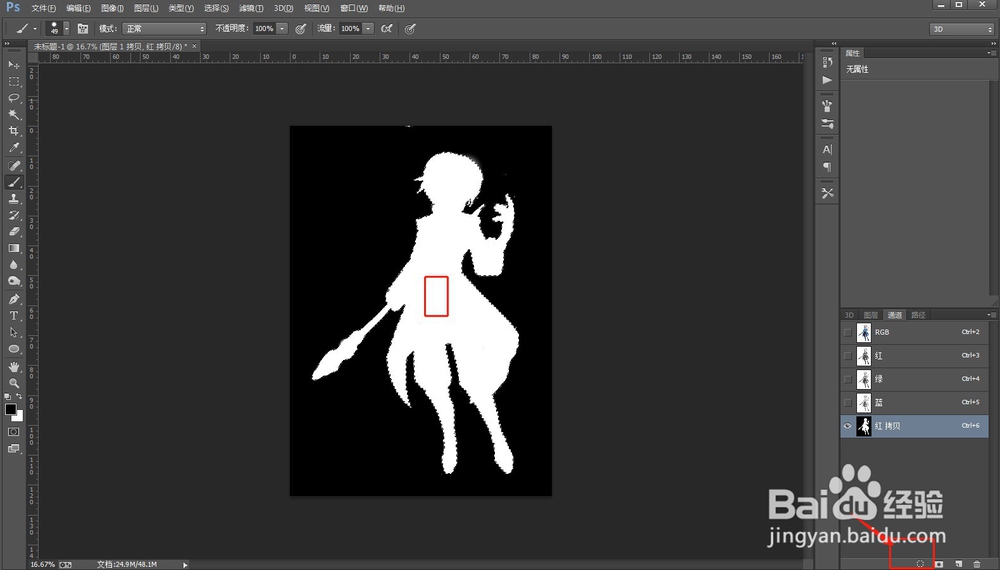Viewport: 1000px width, 570px height.
Task: Swap foreground and background colors arrow
Action: pos(19,397)
